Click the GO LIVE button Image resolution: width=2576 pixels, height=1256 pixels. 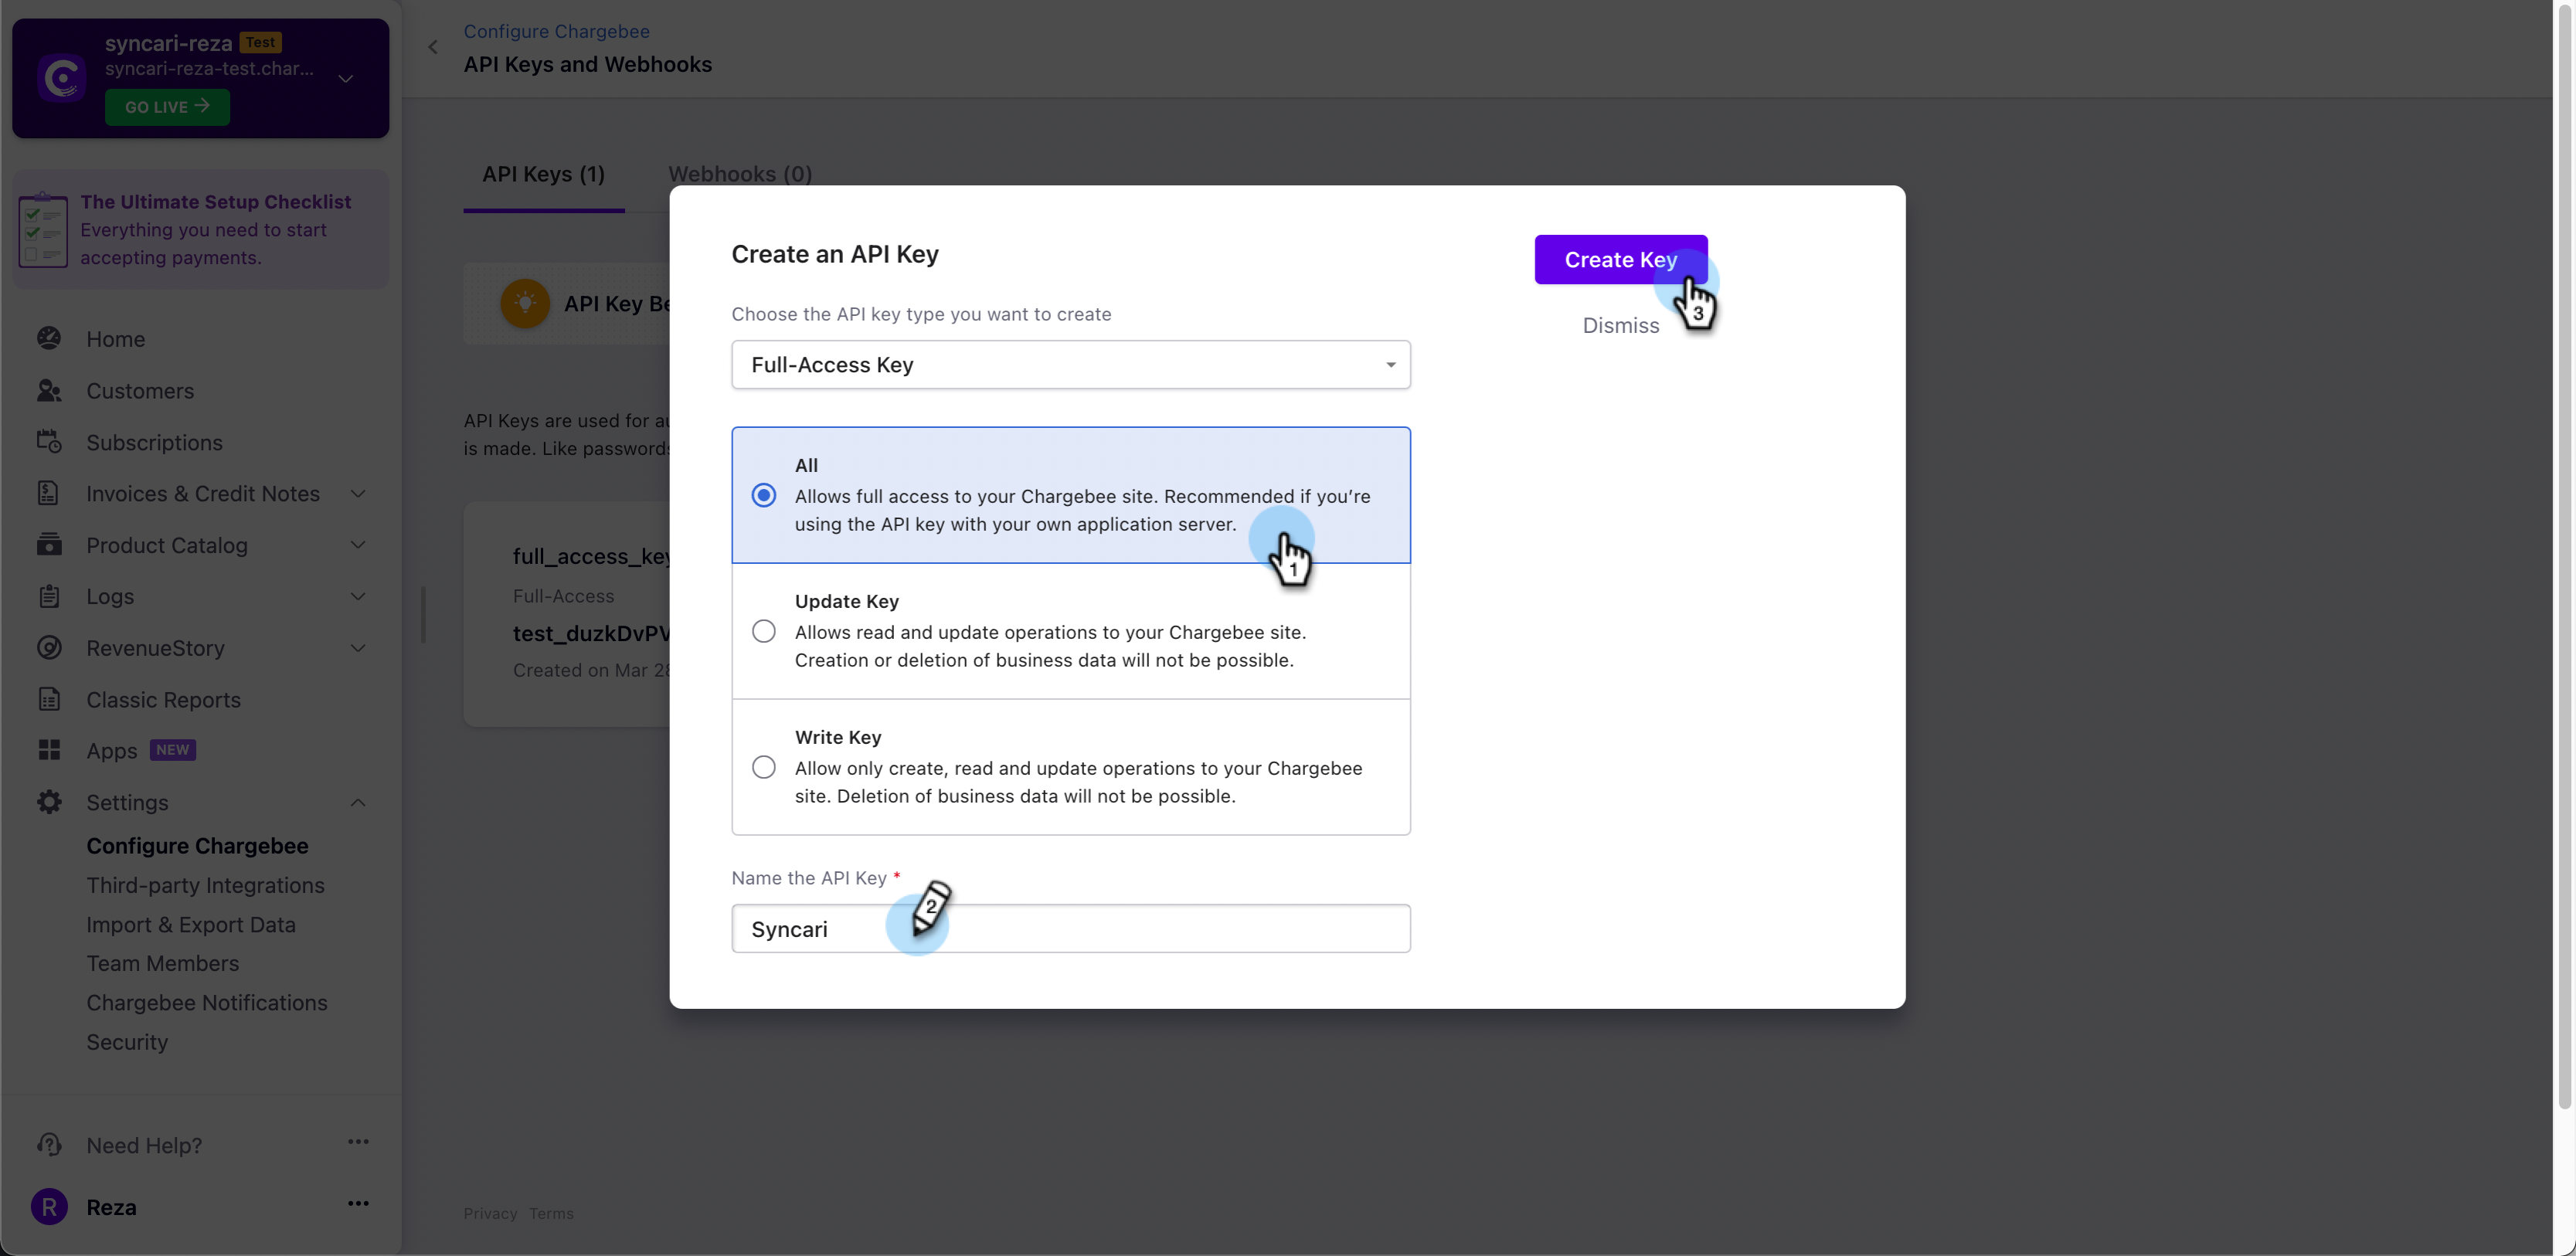click(x=167, y=107)
